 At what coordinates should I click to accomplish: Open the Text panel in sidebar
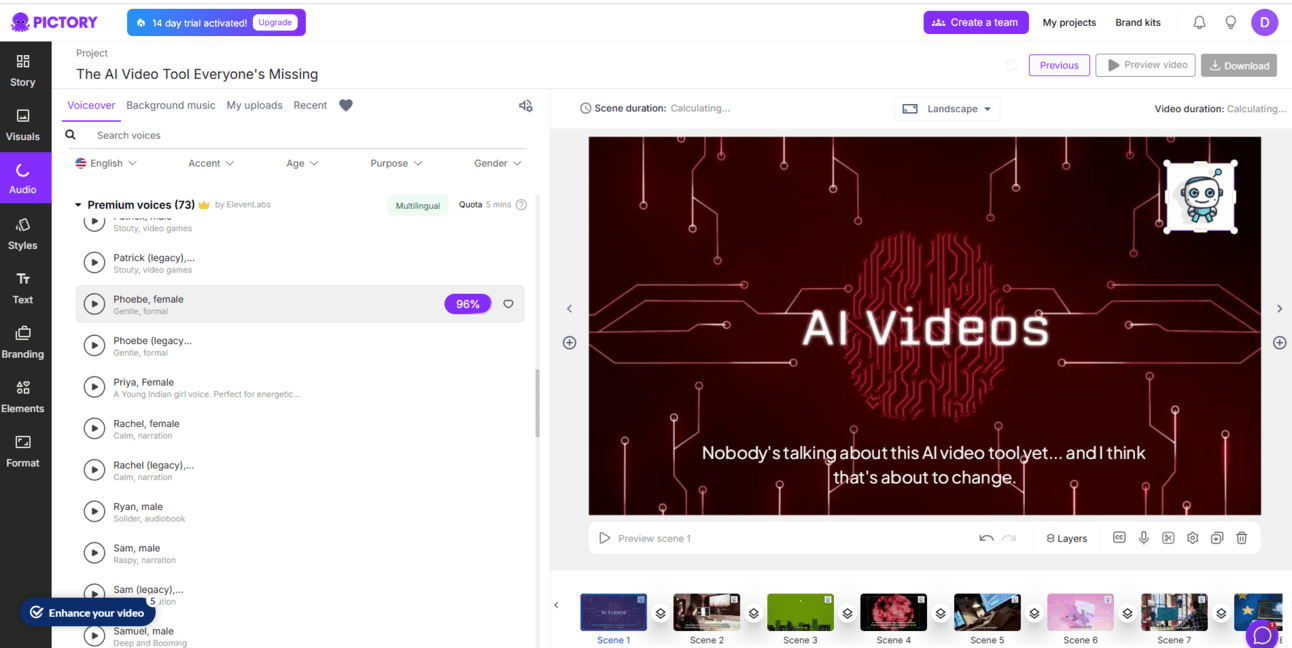pyautogui.click(x=23, y=288)
